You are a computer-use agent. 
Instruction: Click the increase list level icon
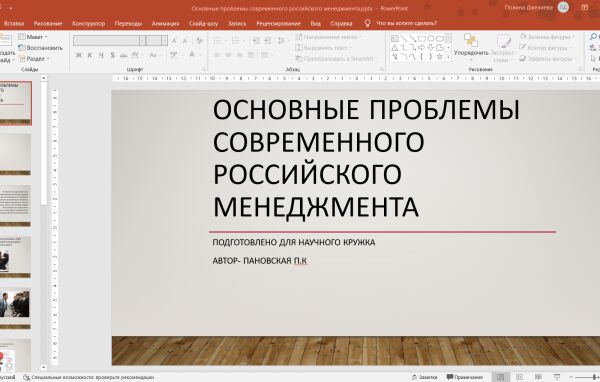[267, 41]
